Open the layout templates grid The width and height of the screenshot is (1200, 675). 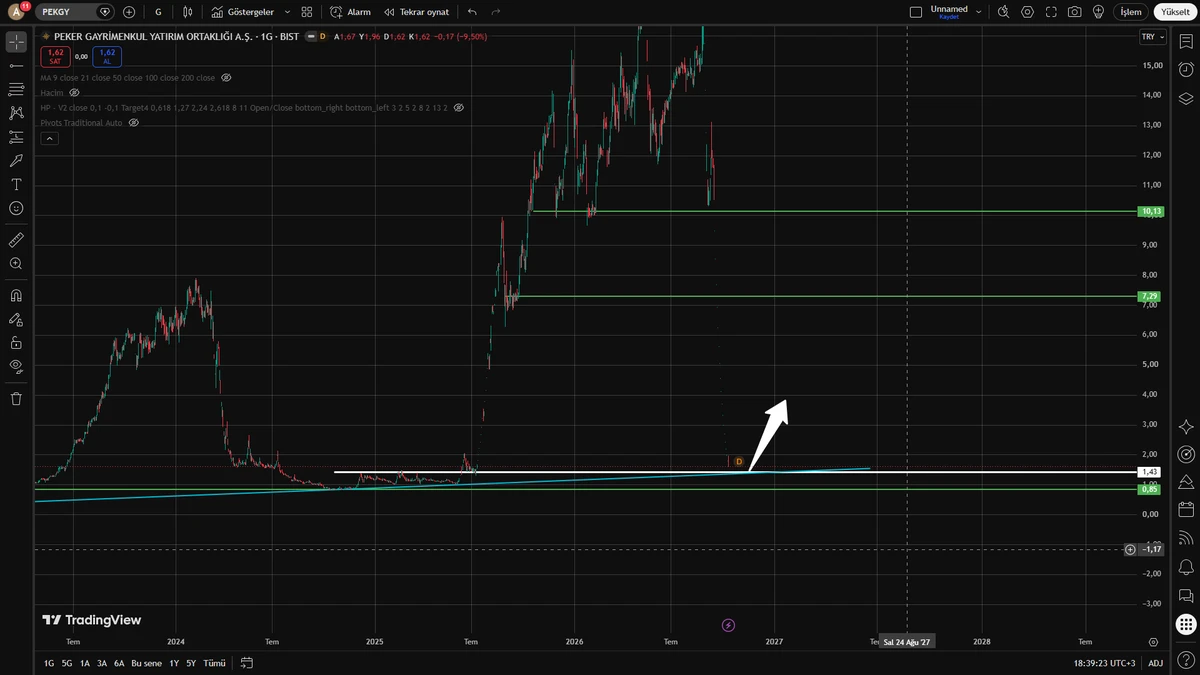pyautogui.click(x=307, y=12)
